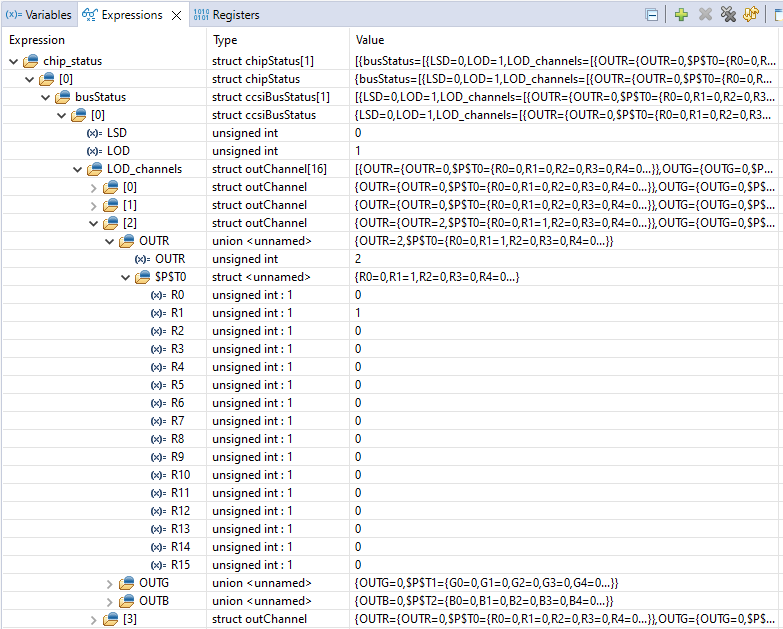Expand LOD_channels element [3]

(x=94, y=619)
